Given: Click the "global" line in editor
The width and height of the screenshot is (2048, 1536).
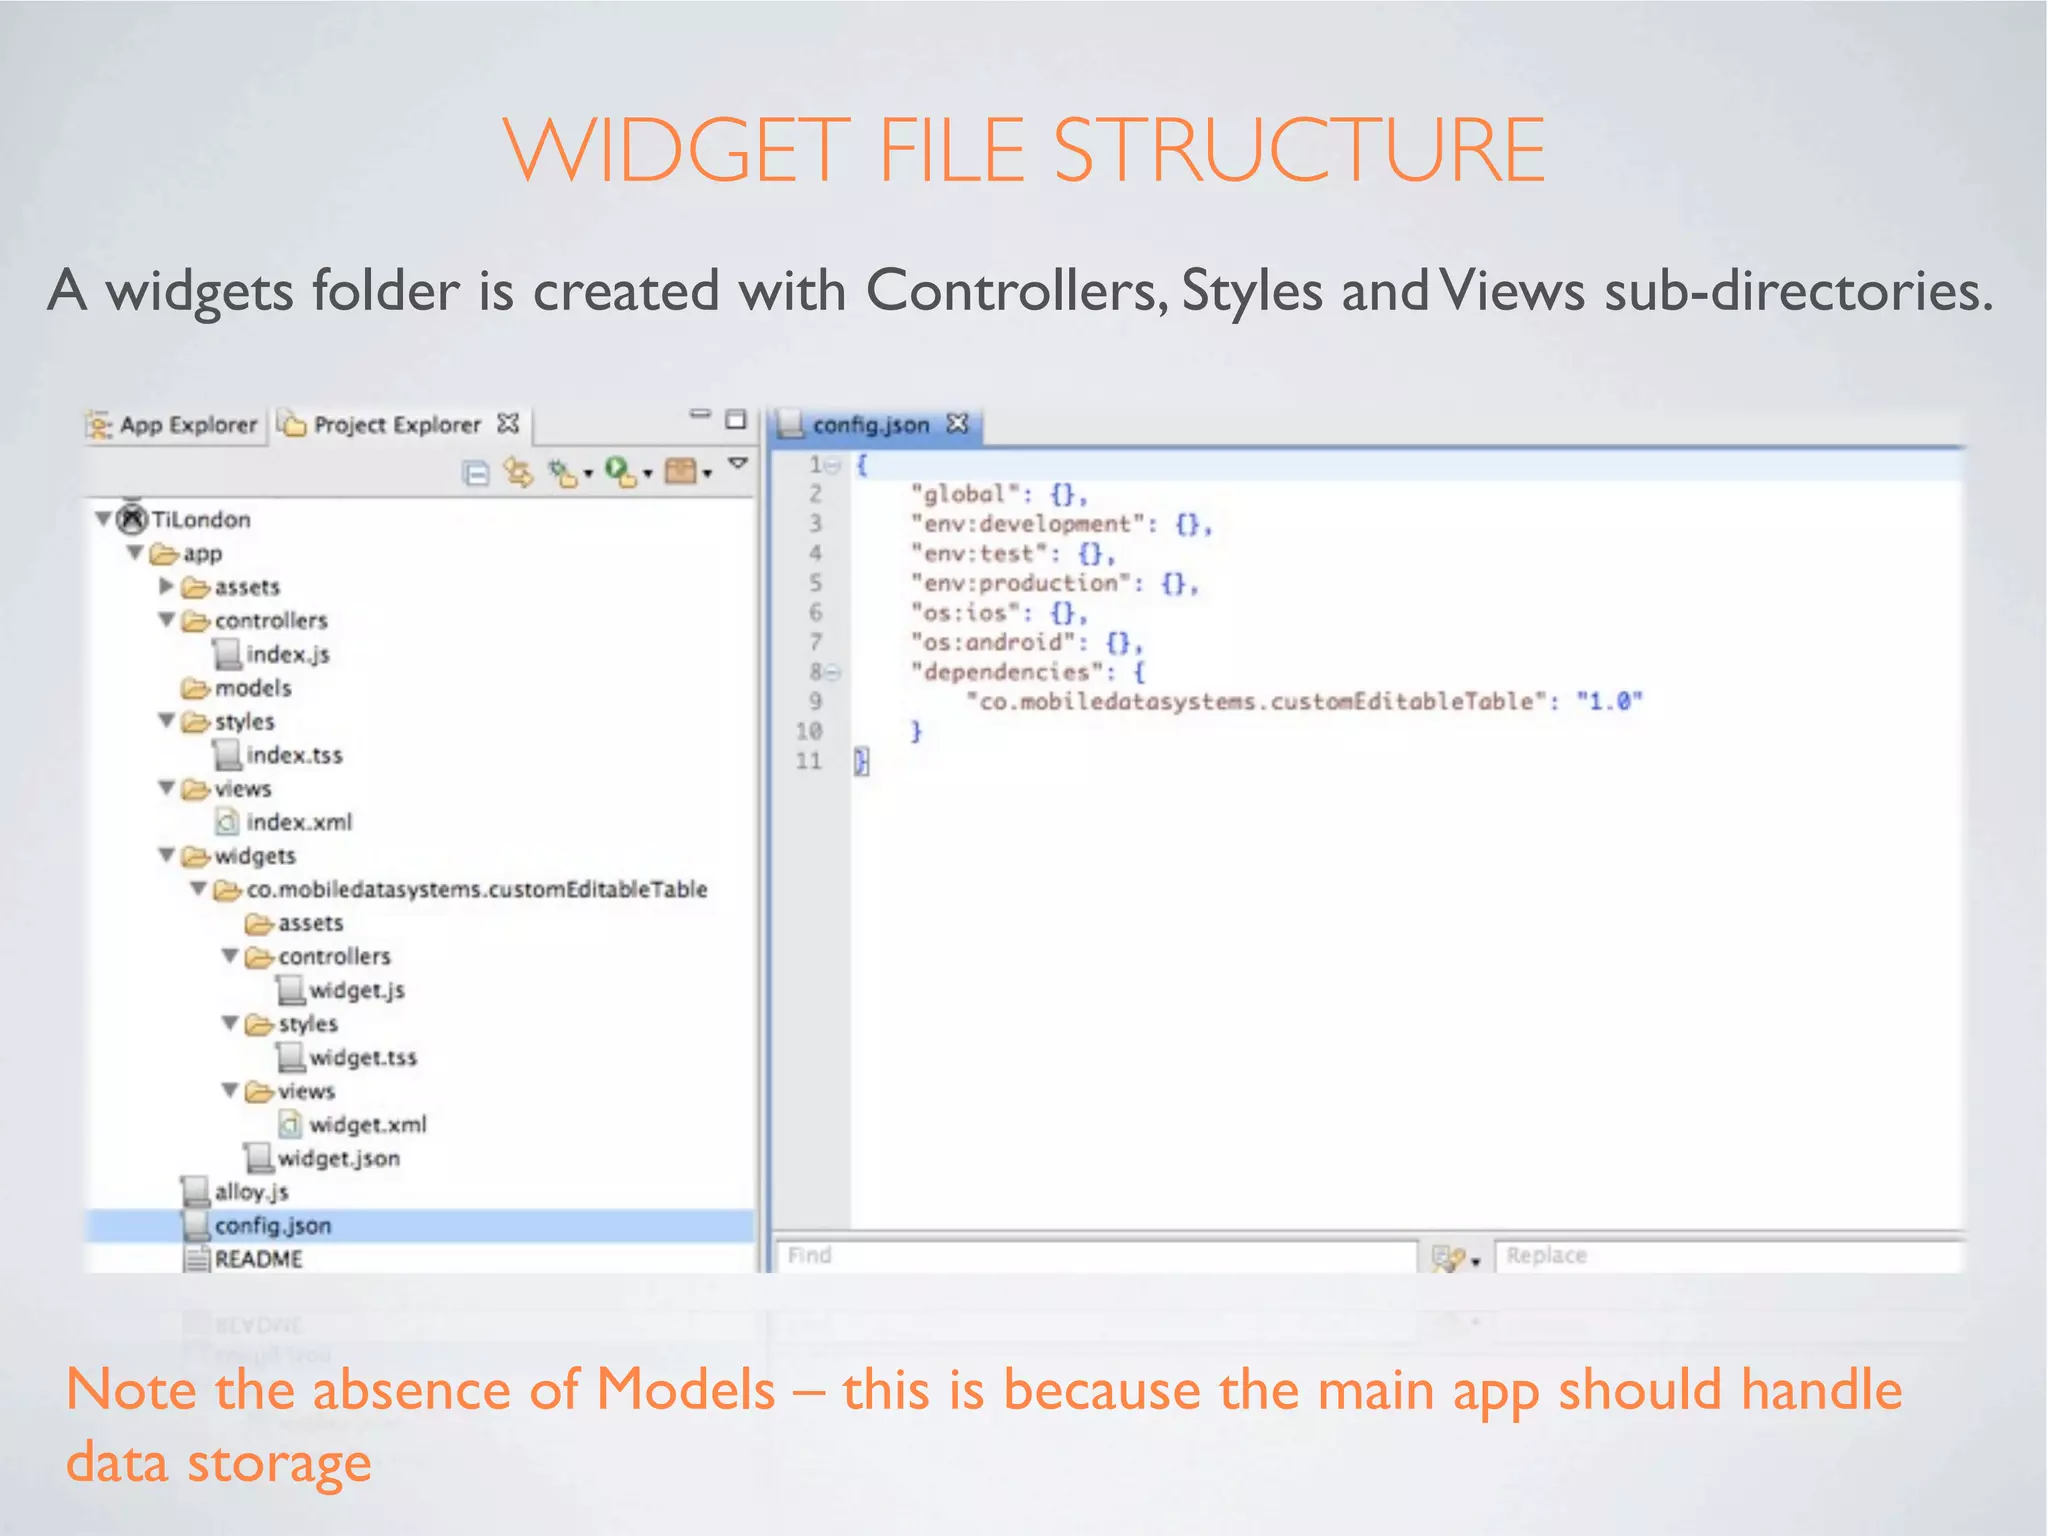Looking at the screenshot, I should tap(998, 494).
